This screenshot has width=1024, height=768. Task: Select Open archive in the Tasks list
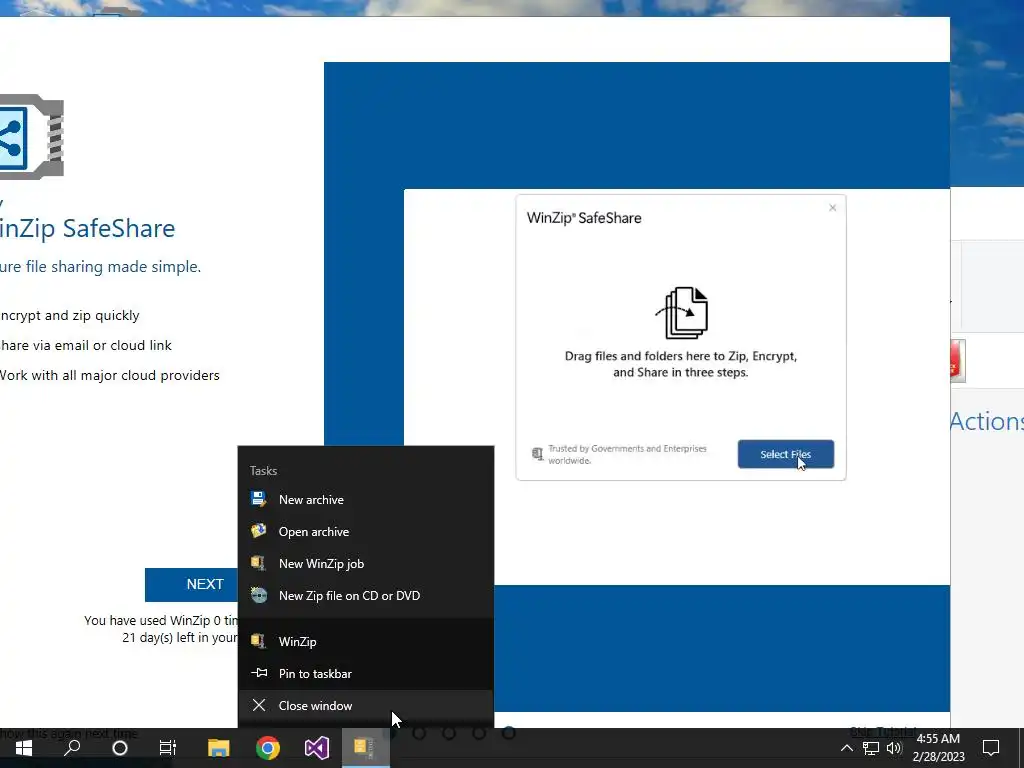[366, 532]
